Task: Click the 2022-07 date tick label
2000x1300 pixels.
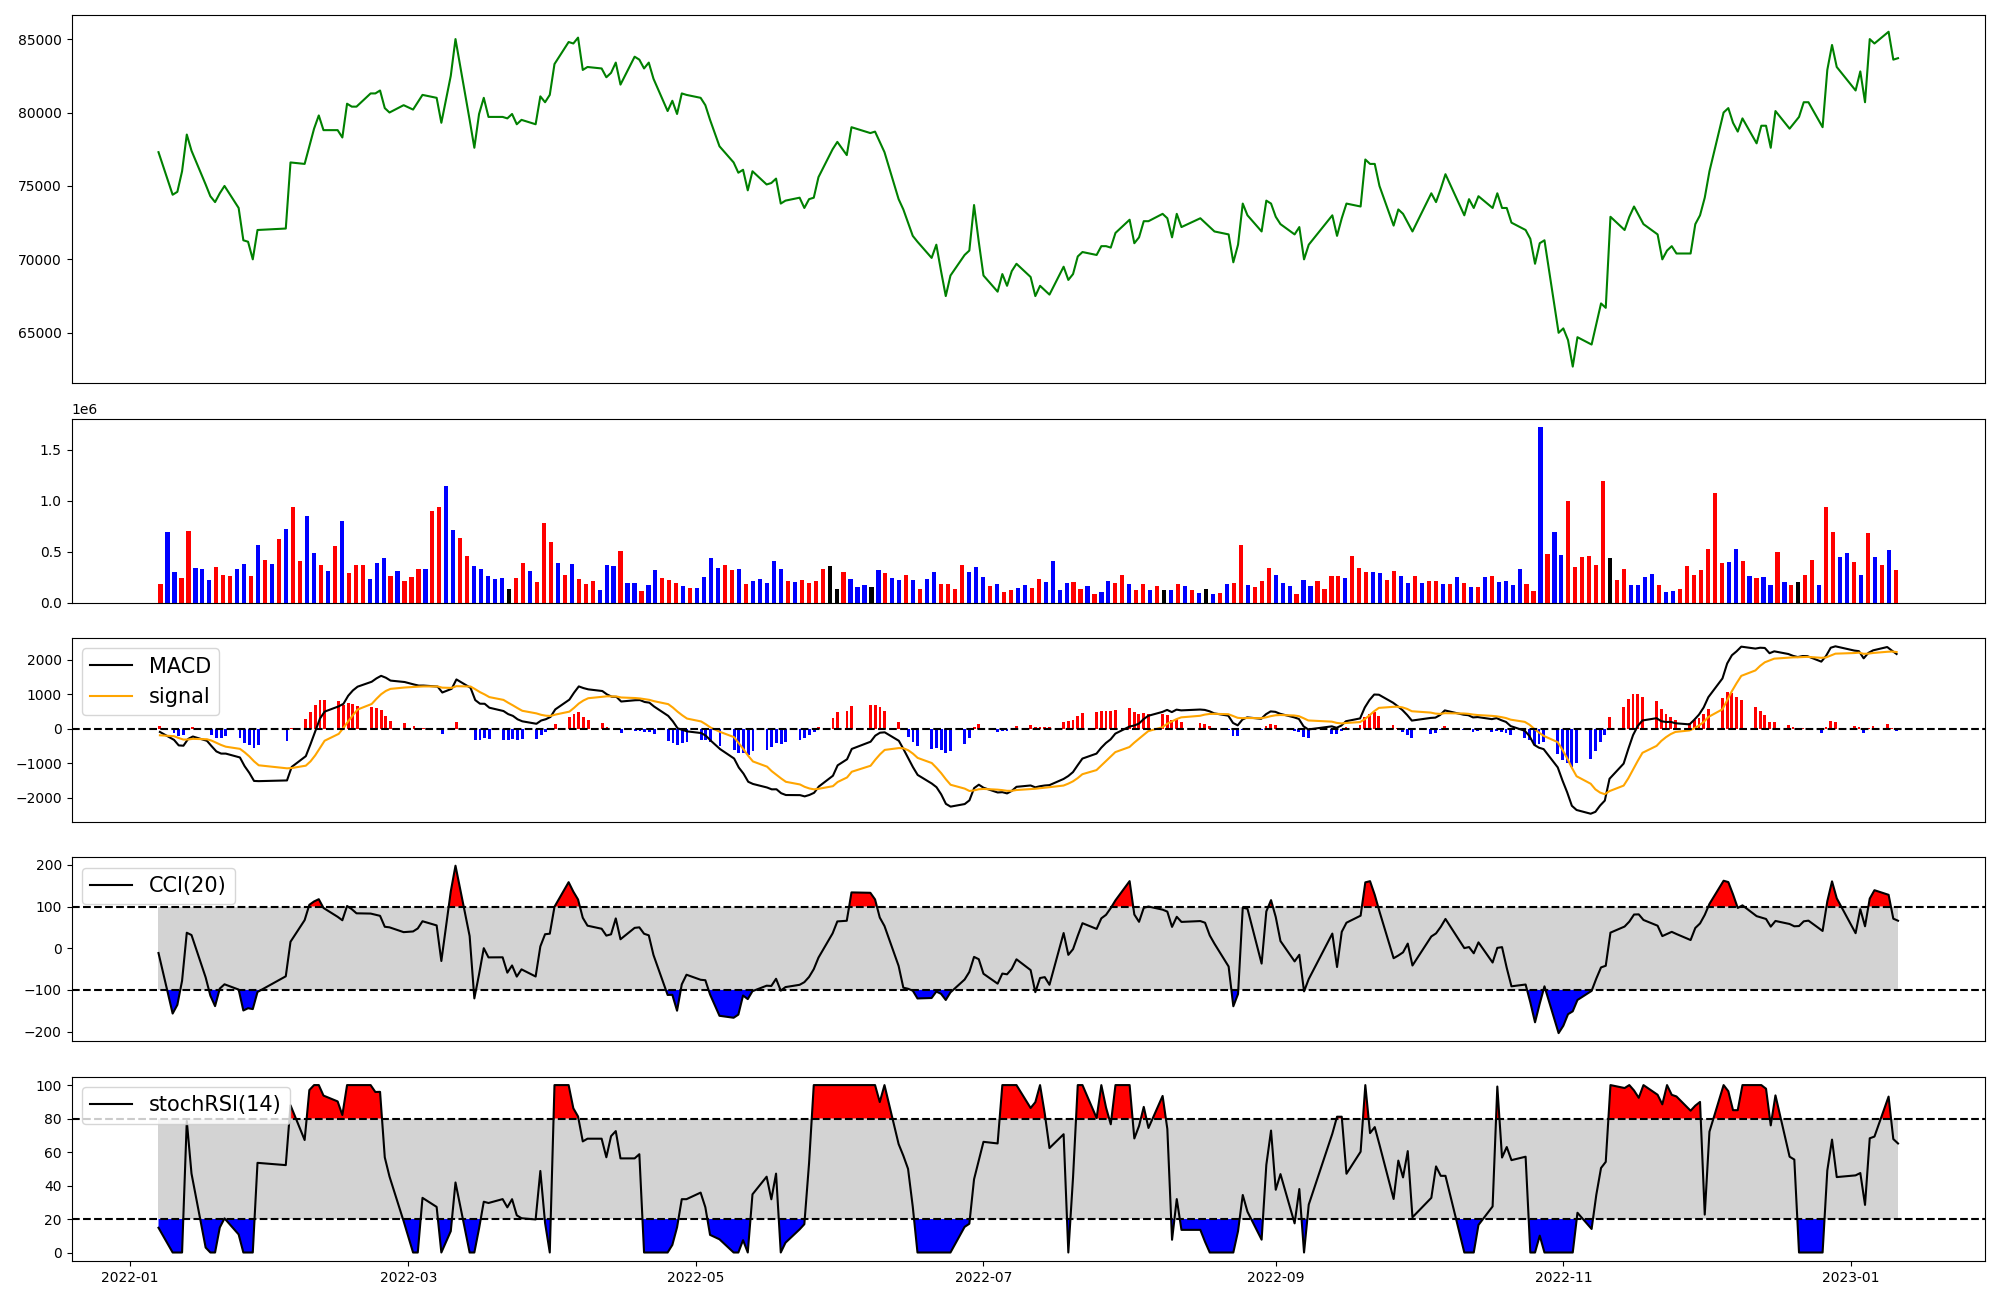Action: click(x=983, y=1277)
